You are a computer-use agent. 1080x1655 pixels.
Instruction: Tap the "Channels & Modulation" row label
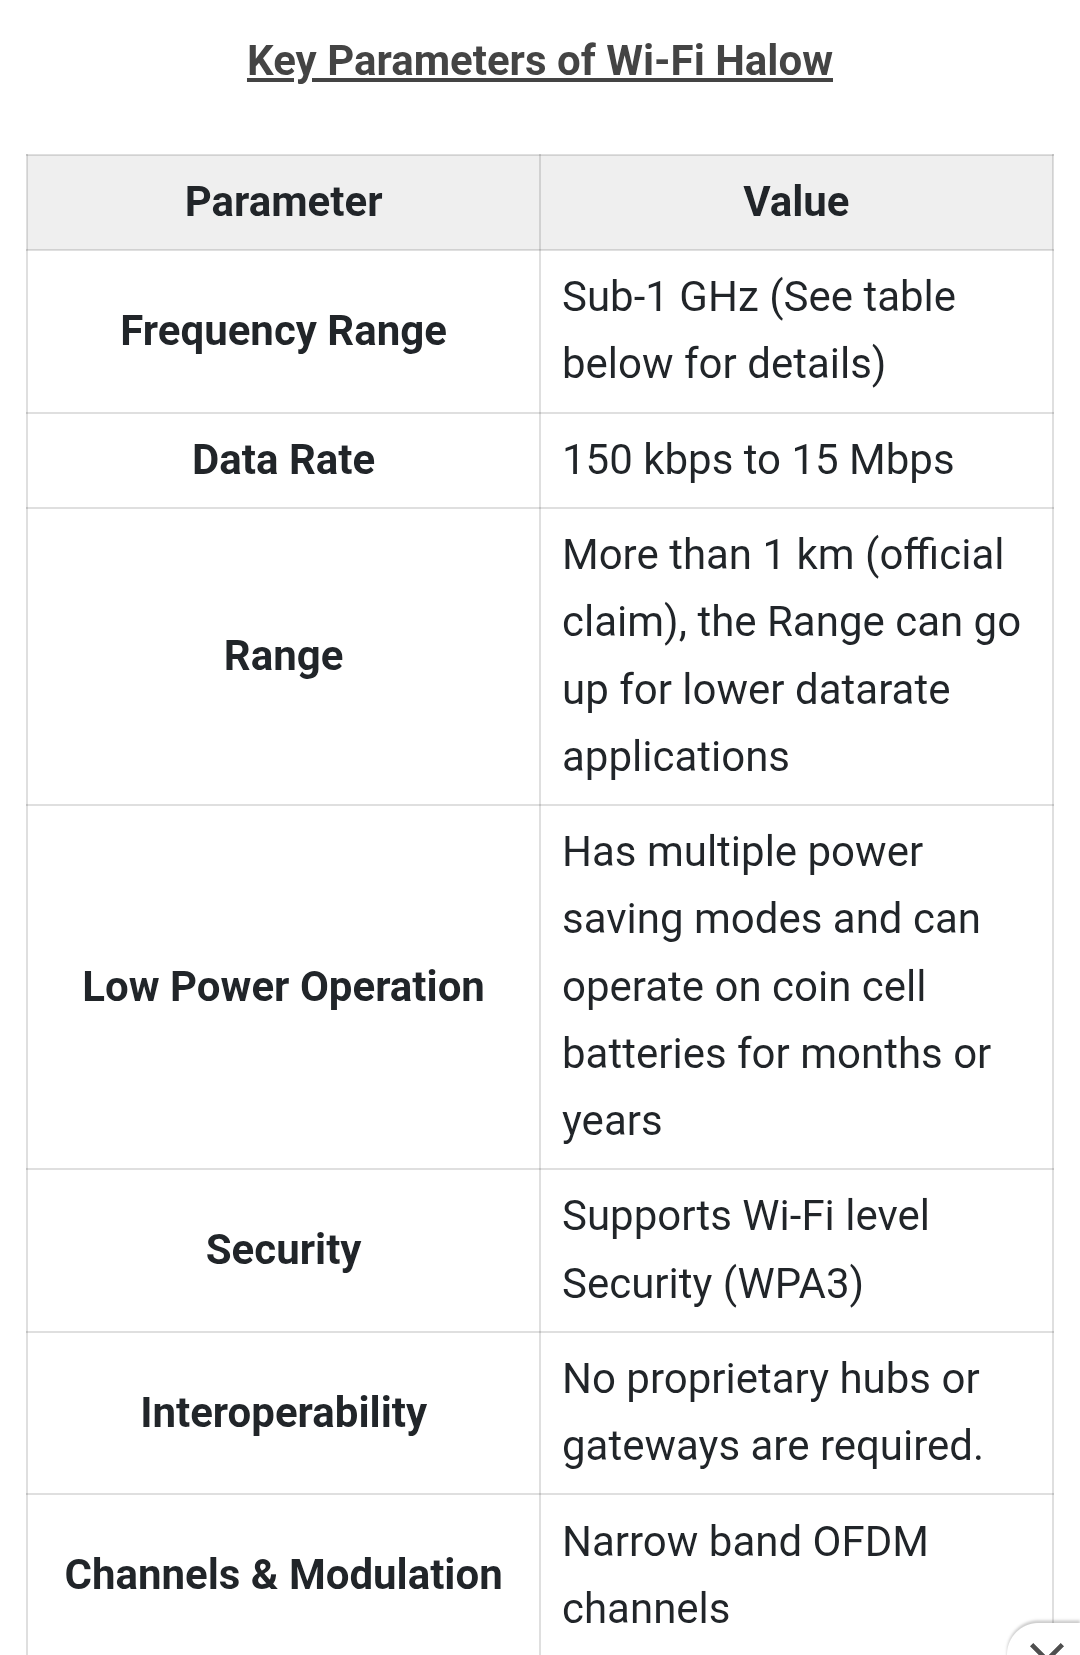coord(283,1575)
